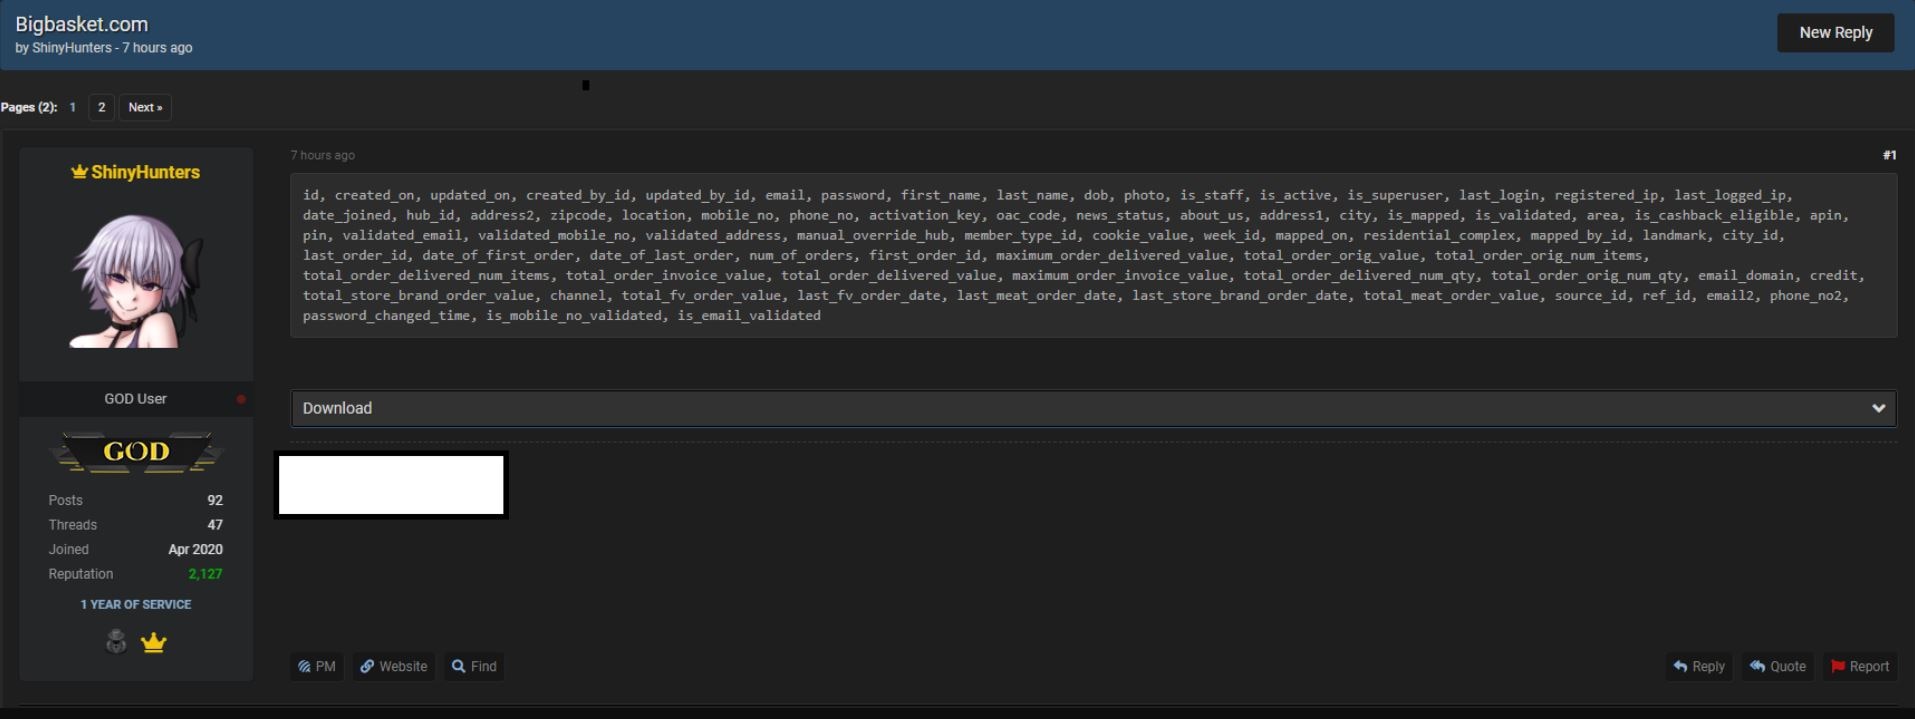Screen dimensions: 1915x719
Task: Reply to post #1
Action: [x=1699, y=666]
